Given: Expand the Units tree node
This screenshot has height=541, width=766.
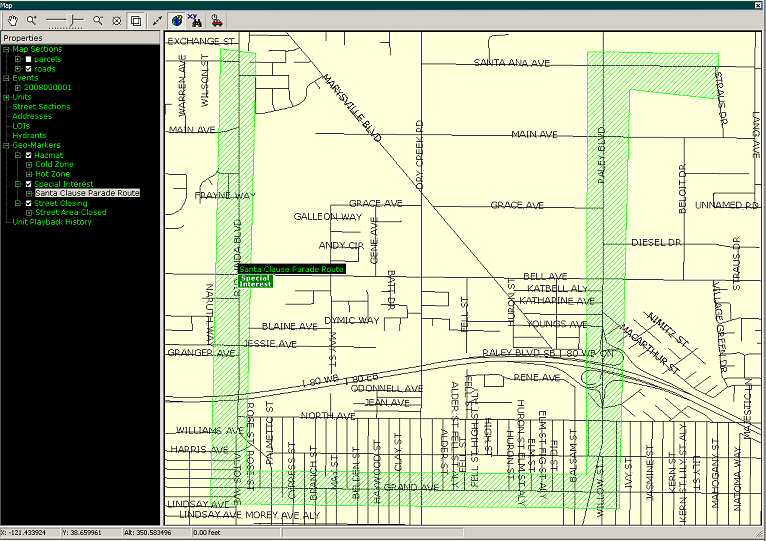Looking at the screenshot, I should tap(6, 97).
